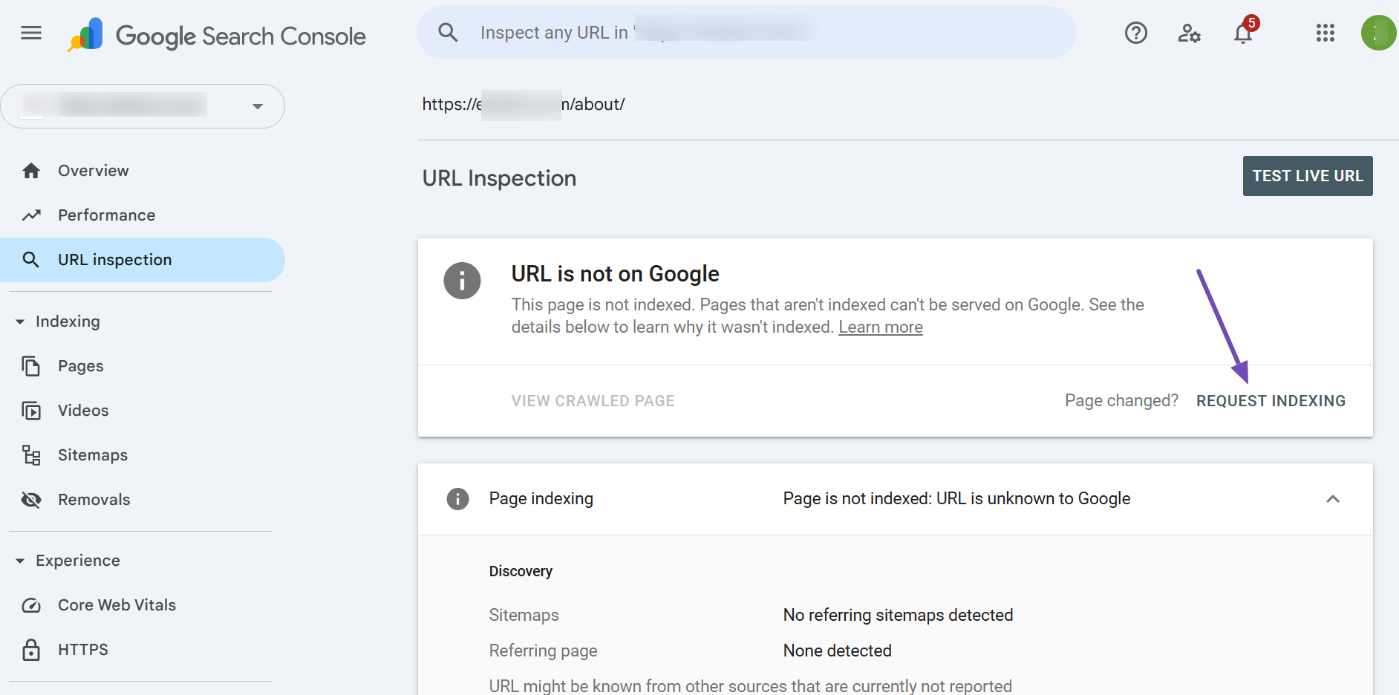Click the Google Search Console logo

217,36
